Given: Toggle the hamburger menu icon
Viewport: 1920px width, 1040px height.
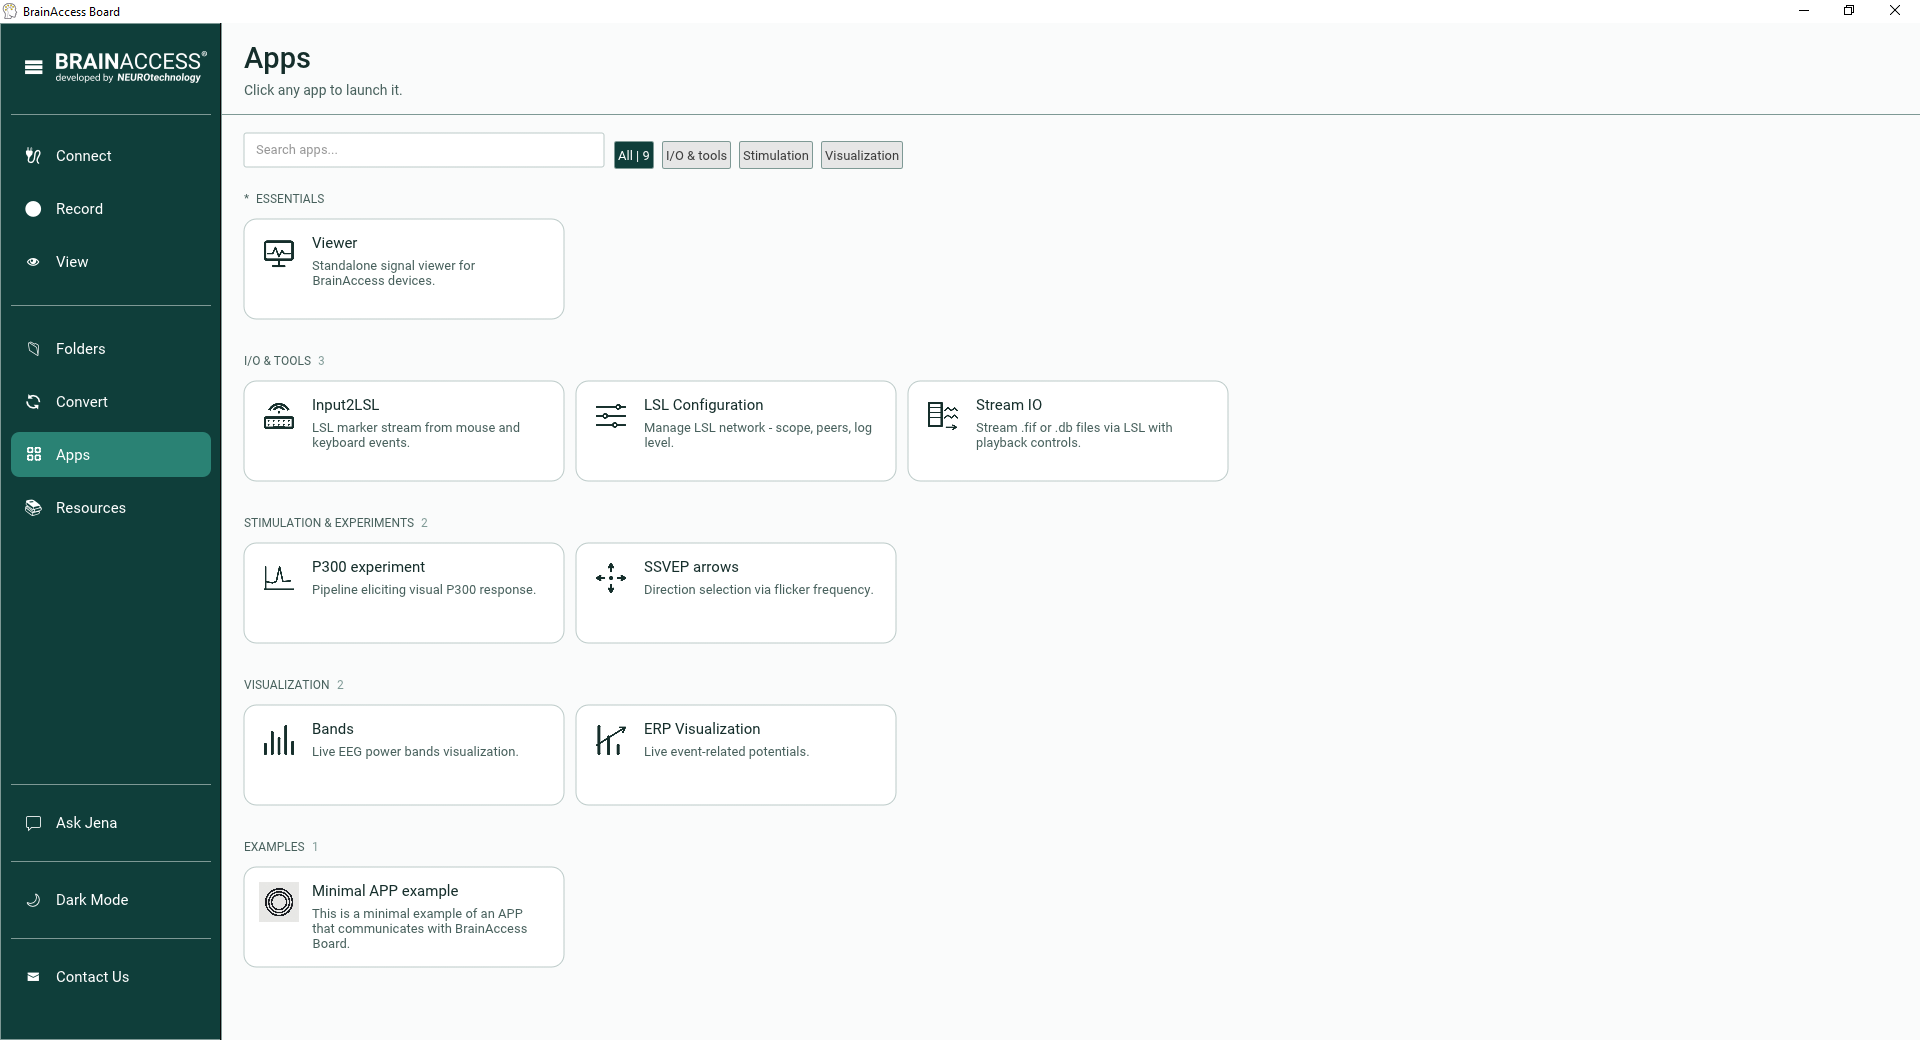Looking at the screenshot, I should pyautogui.click(x=33, y=68).
